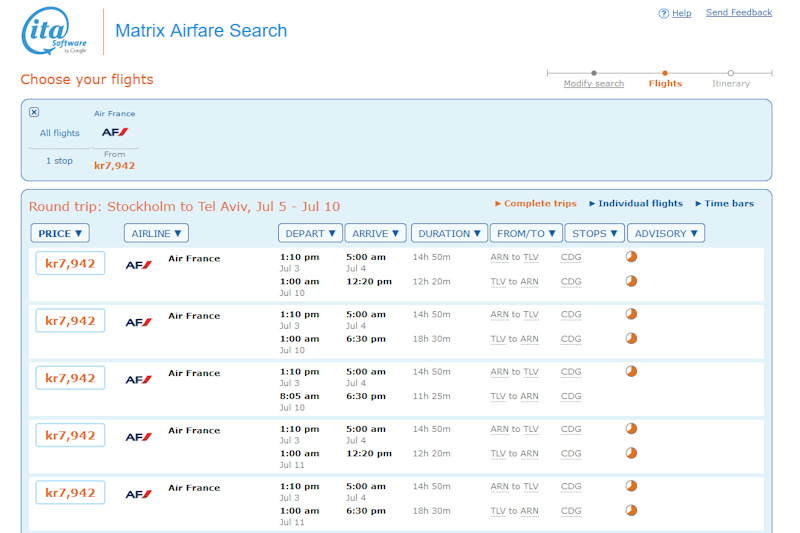
Task: Close the airline filter box with X
Action: 34,112
